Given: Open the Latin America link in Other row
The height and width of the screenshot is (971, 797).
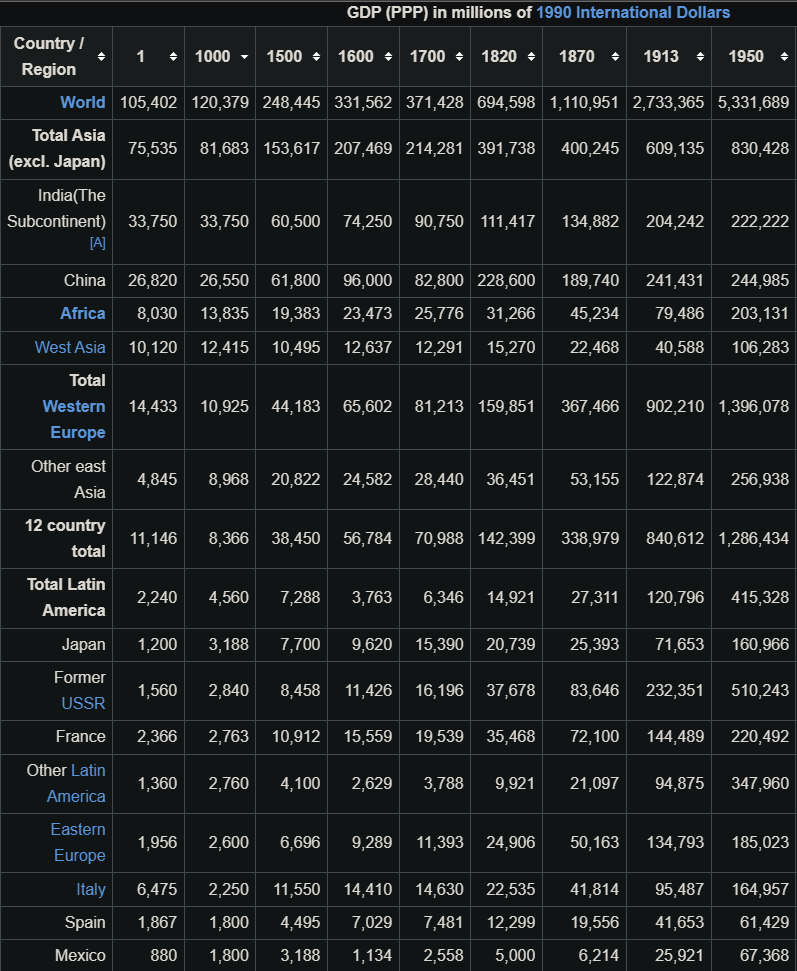Looking at the screenshot, I should [76, 783].
